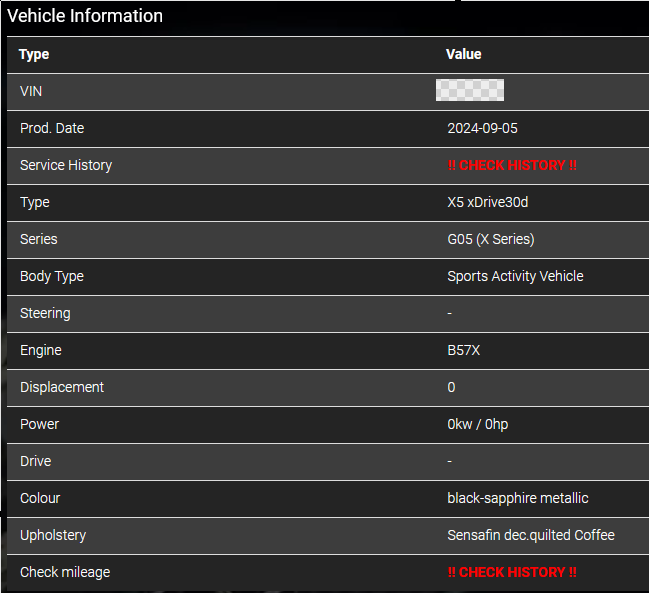This screenshot has height=593, width=649.
Task: Click the redacted VIN value
Action: coord(470,90)
